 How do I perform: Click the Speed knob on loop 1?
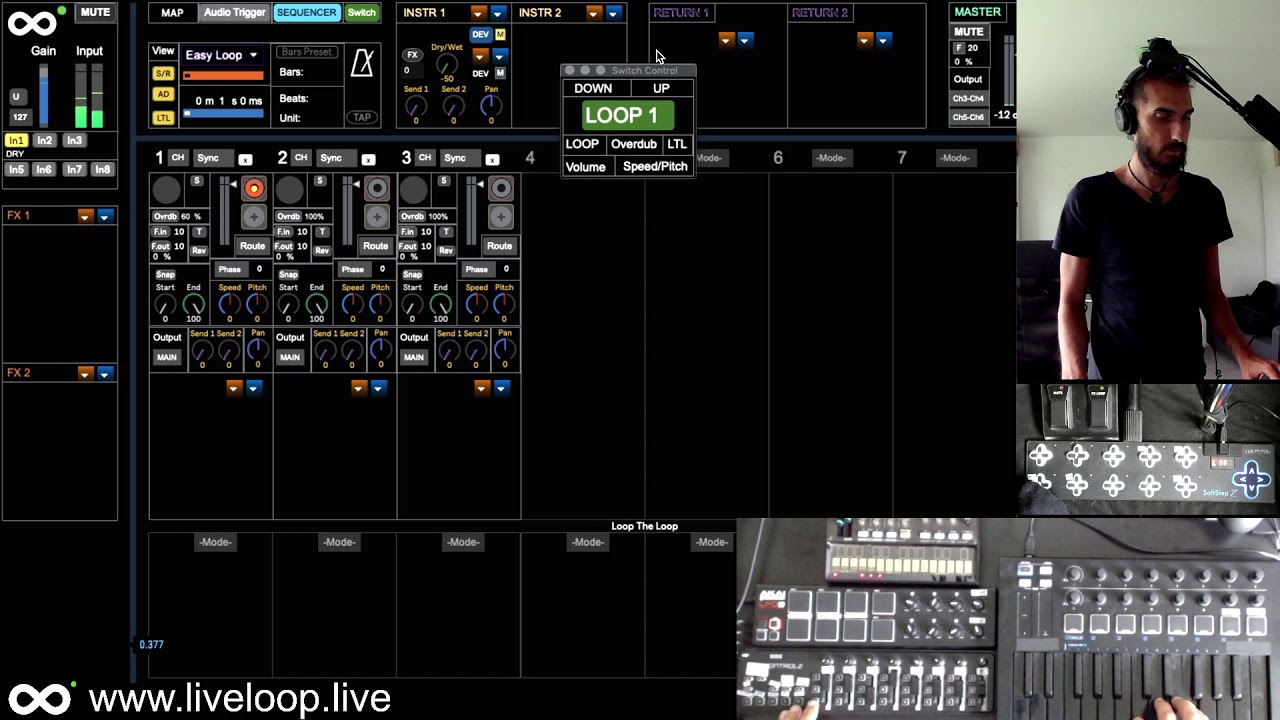coord(229,305)
